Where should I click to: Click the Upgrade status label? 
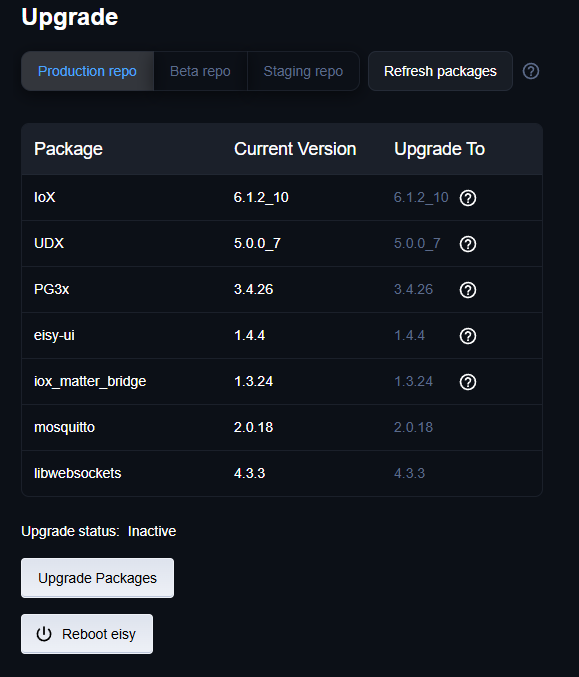click(x=70, y=531)
